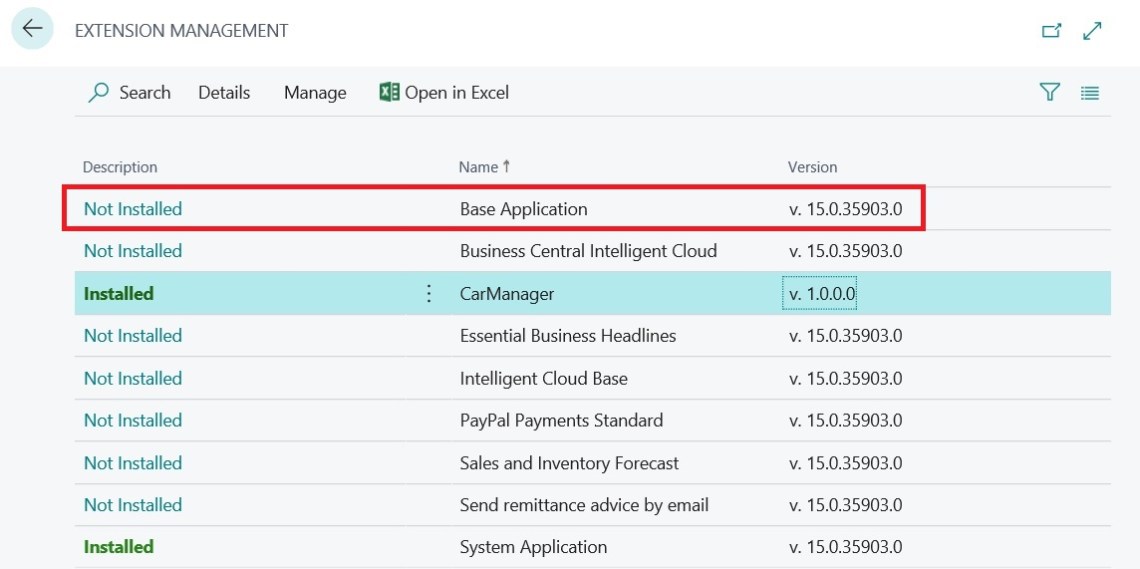
Task: Open page in new window icon
Action: click(1051, 31)
